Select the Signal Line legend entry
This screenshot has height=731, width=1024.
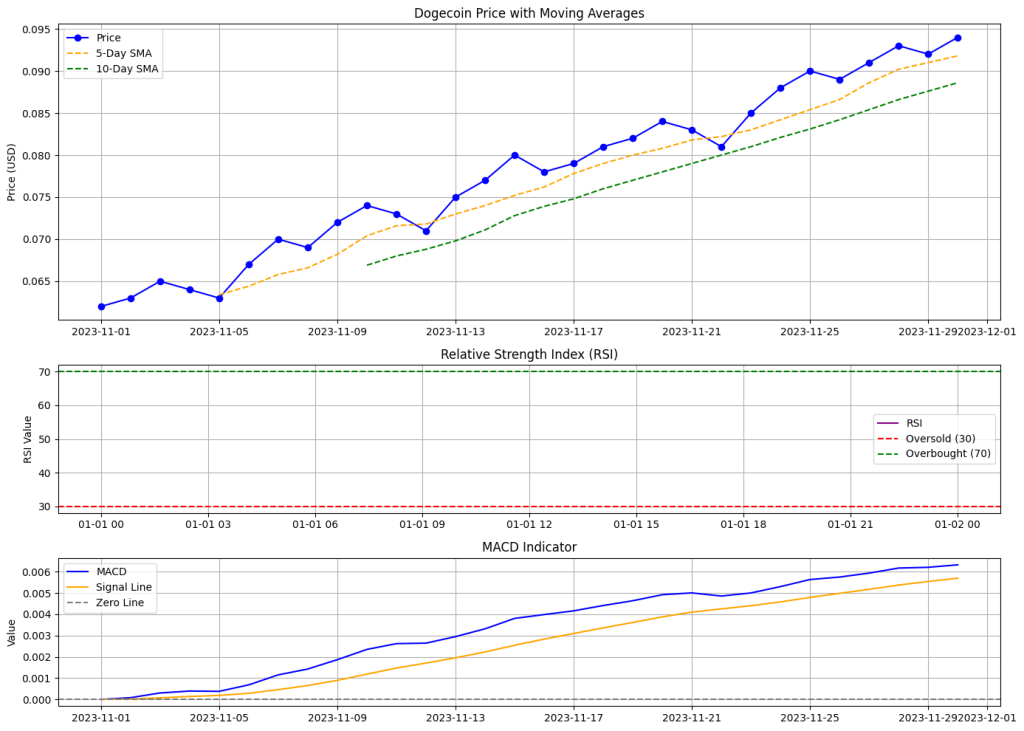pyautogui.click(x=117, y=587)
